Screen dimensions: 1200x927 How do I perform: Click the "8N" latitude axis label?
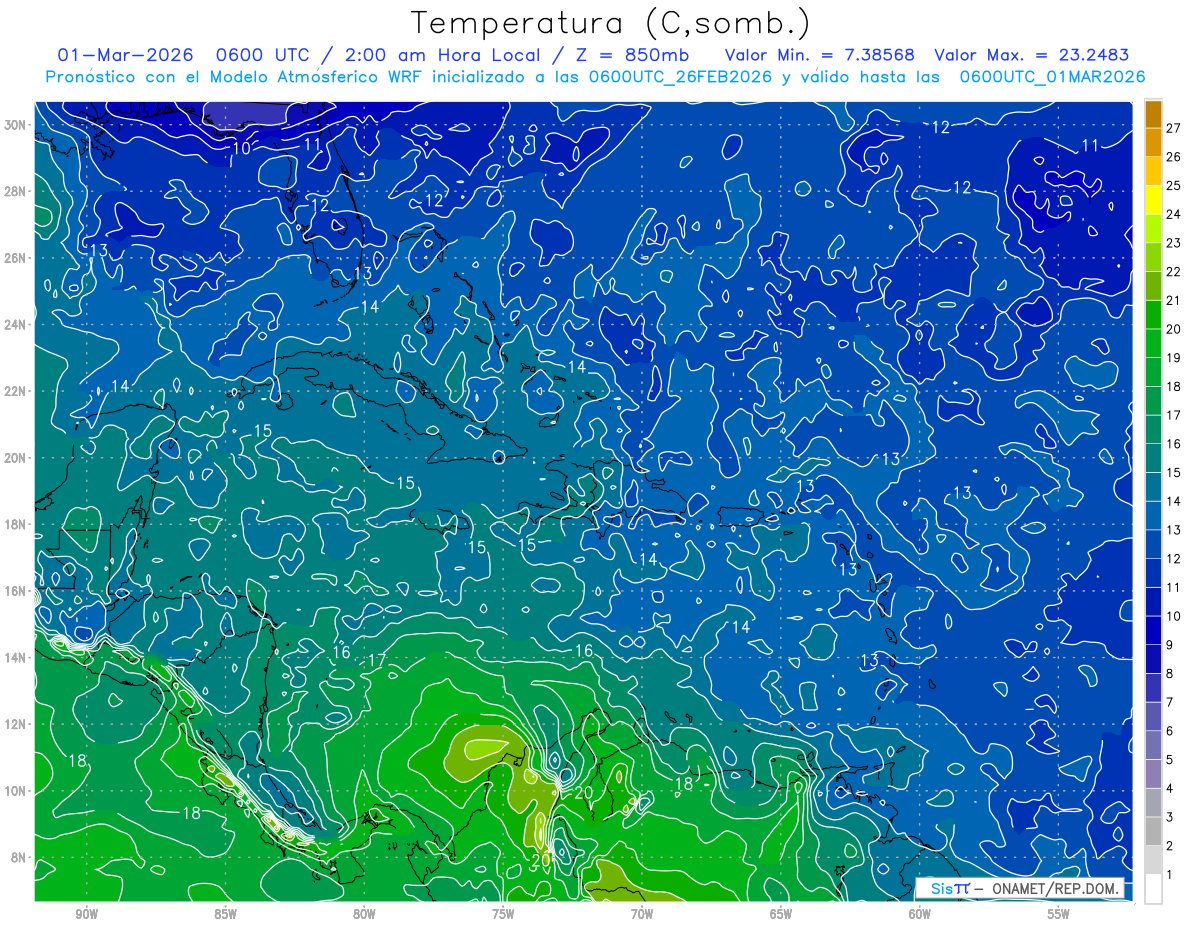pos(18,858)
